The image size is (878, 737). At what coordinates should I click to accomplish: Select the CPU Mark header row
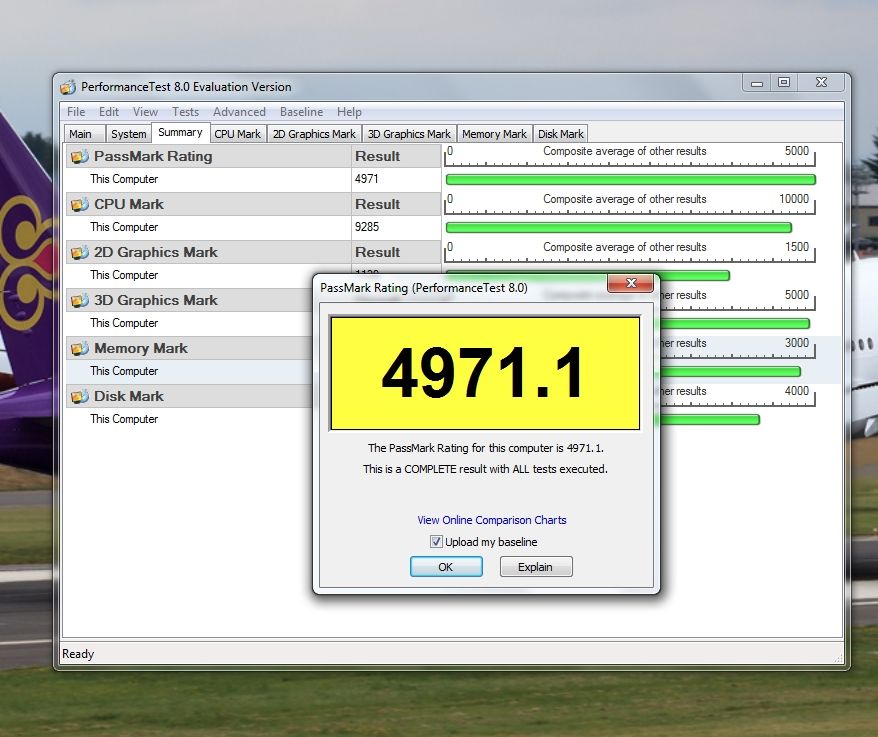coord(253,204)
